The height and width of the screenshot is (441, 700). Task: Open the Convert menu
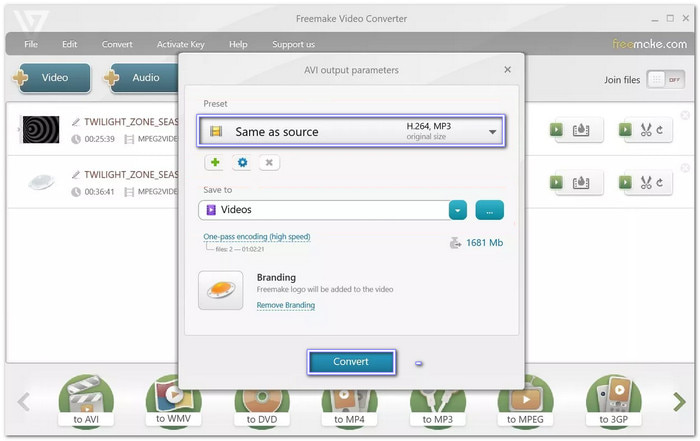click(117, 44)
